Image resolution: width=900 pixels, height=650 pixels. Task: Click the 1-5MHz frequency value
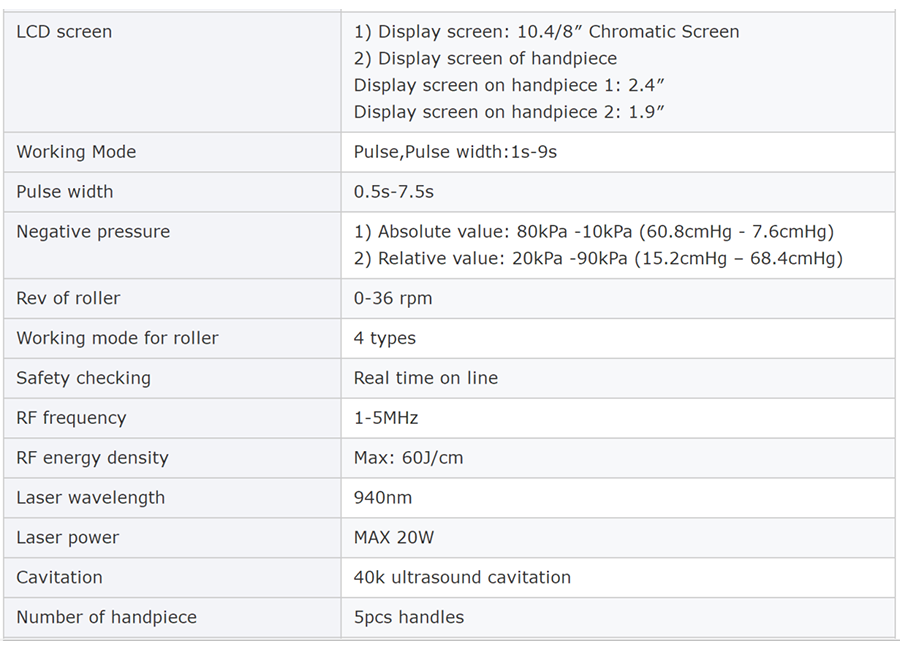(x=386, y=418)
